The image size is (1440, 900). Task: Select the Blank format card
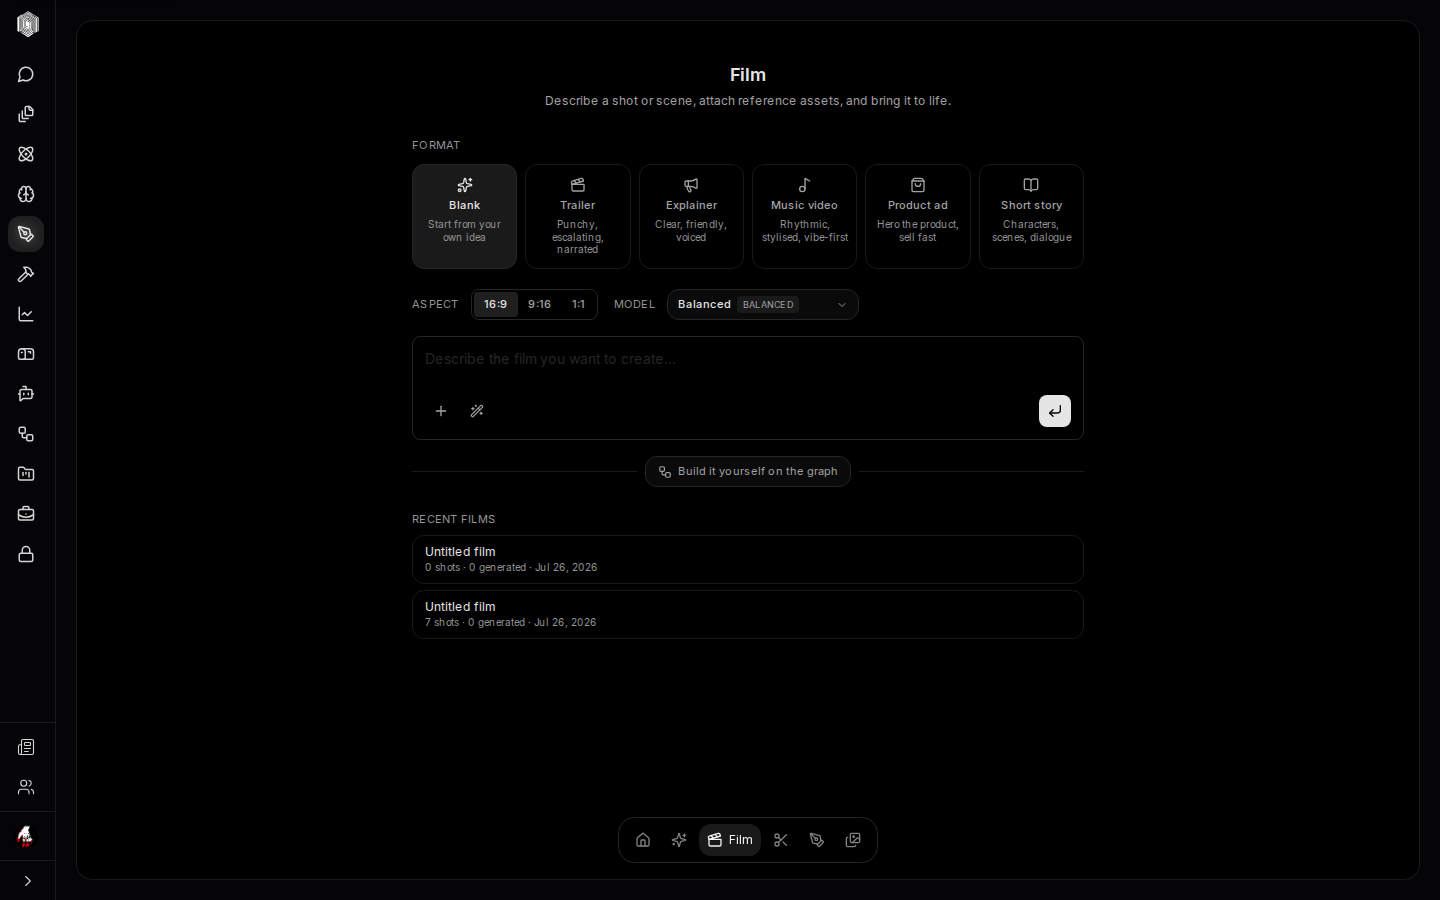(465, 217)
